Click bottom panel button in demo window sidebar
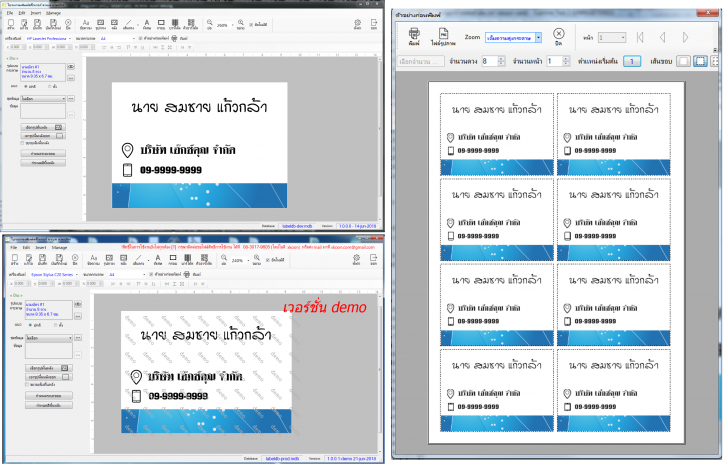Screen dimensions: 728x468 click(x=49, y=405)
